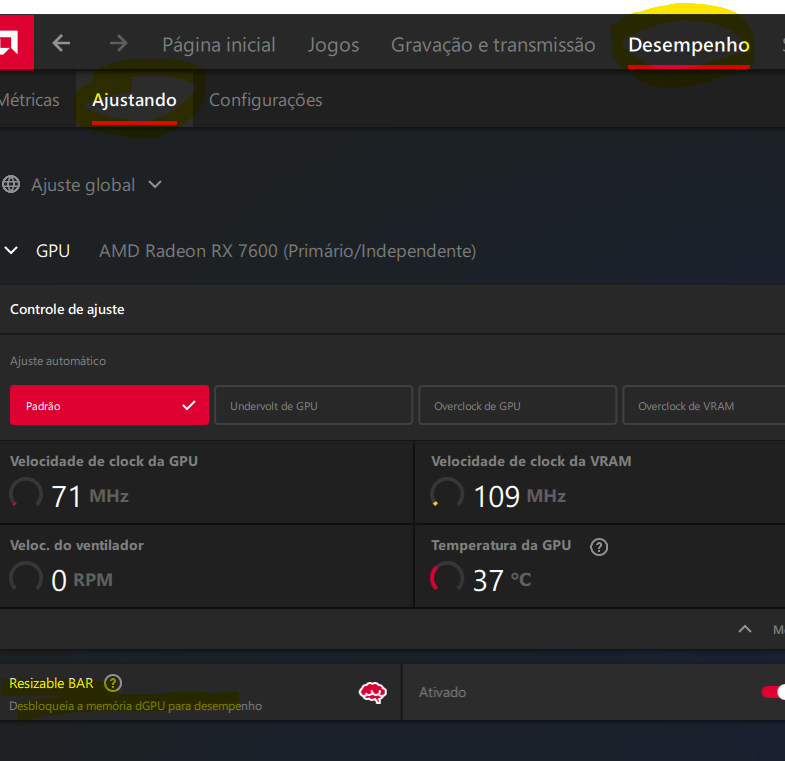Viewport: 785px width, 761px height.
Task: Click the VRAM clock speed gauge
Action: 447,494
